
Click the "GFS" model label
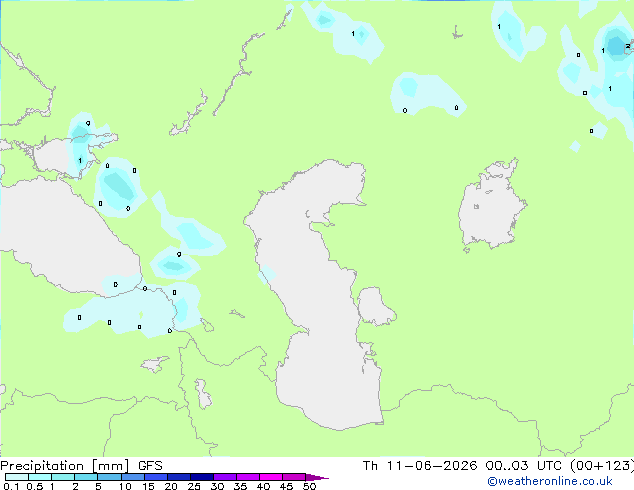(150, 466)
